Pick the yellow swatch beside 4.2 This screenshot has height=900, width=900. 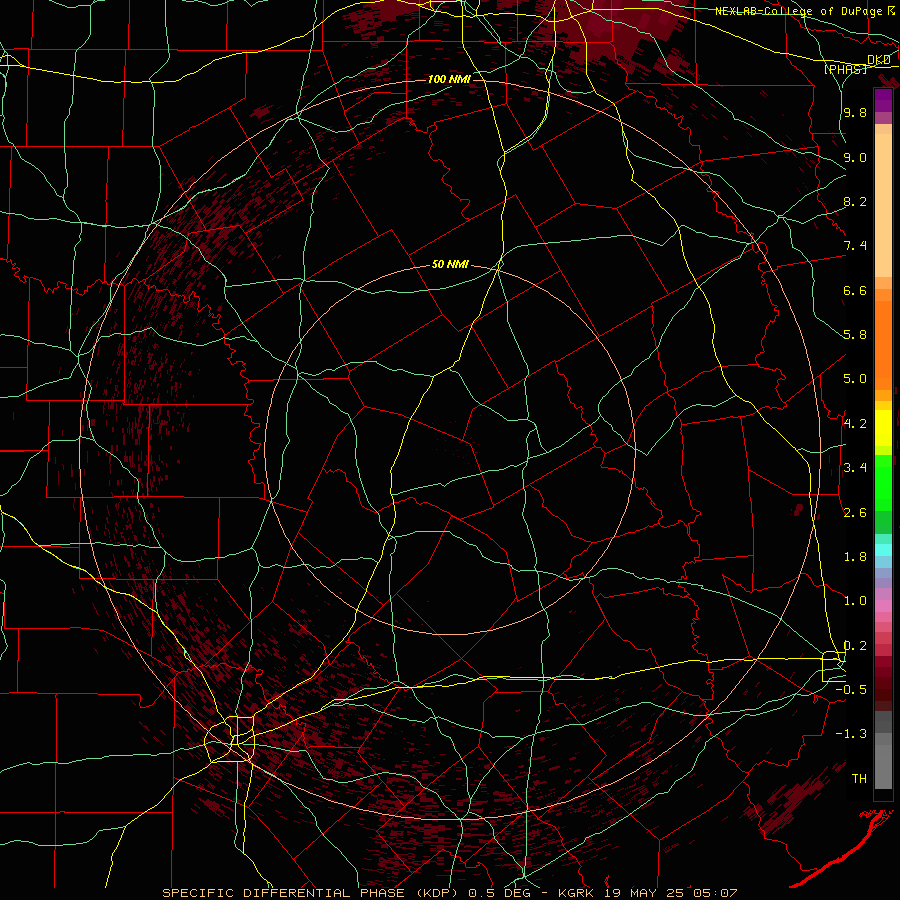tap(883, 428)
